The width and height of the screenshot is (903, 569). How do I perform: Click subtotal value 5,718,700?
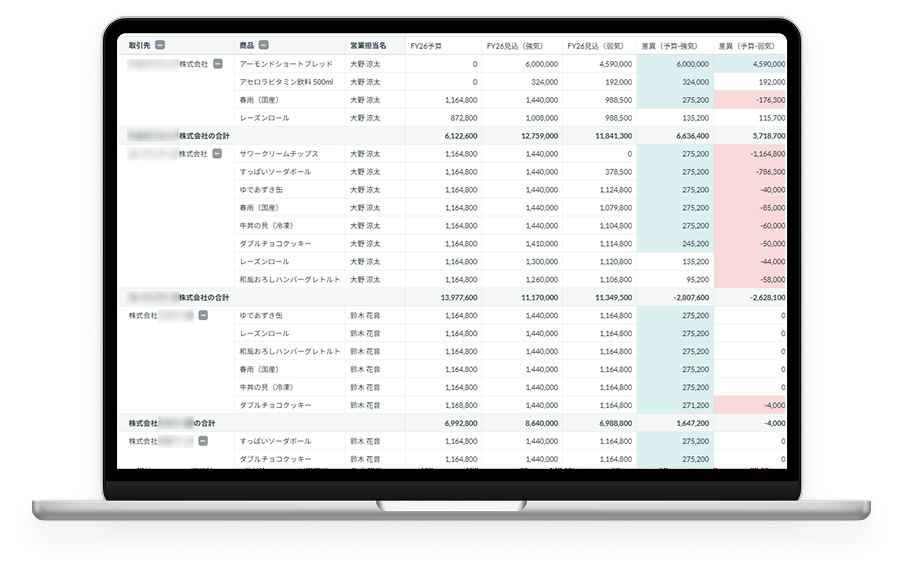pos(750,136)
